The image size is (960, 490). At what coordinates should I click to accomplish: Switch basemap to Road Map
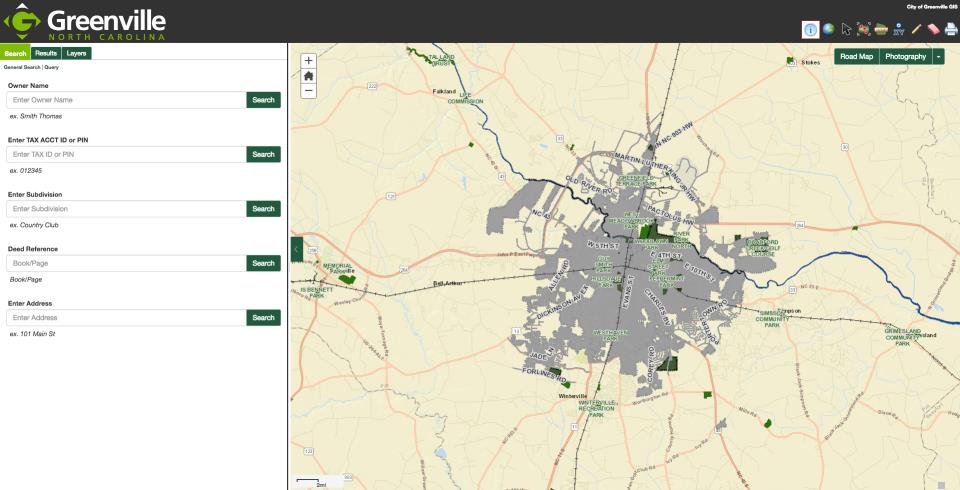click(x=856, y=57)
